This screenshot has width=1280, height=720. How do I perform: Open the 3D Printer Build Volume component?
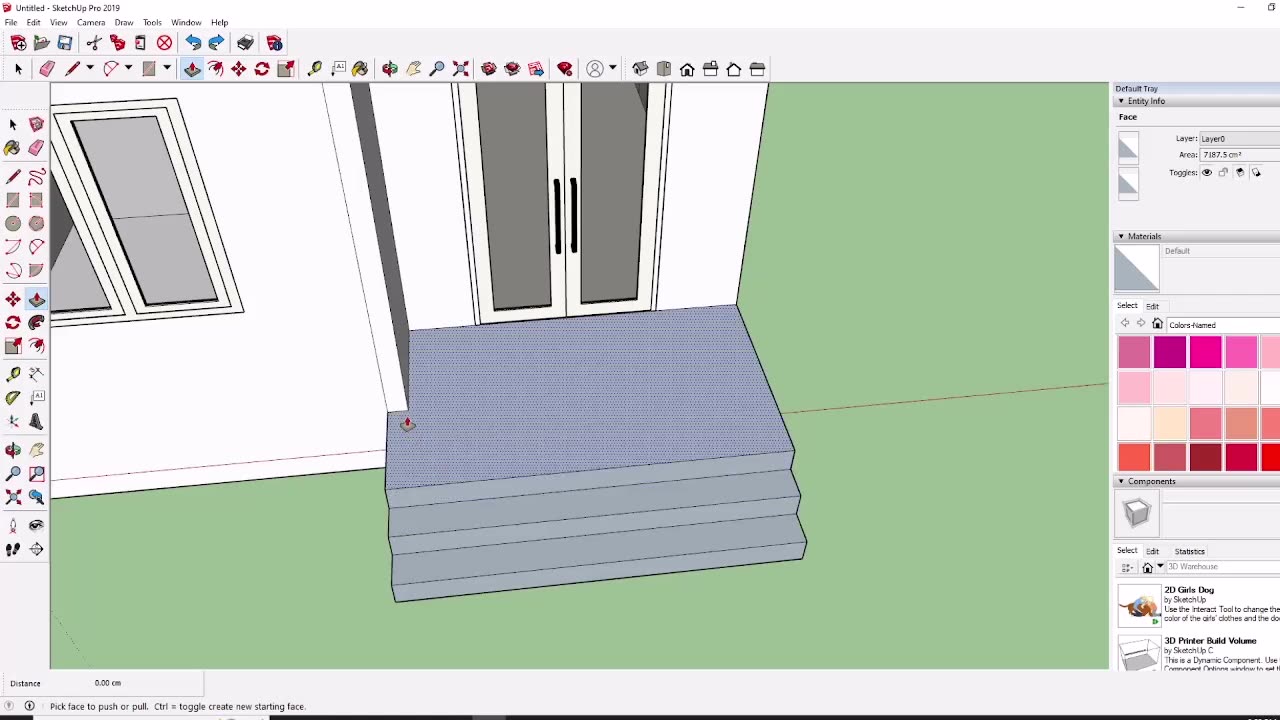(x=1198, y=655)
